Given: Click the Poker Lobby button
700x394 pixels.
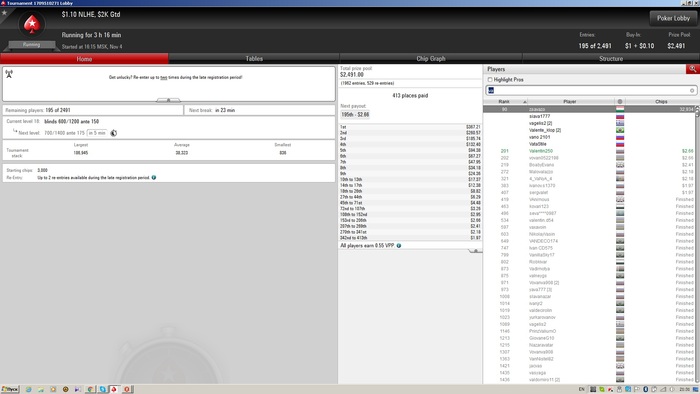Looking at the screenshot, I should (x=673, y=18).
